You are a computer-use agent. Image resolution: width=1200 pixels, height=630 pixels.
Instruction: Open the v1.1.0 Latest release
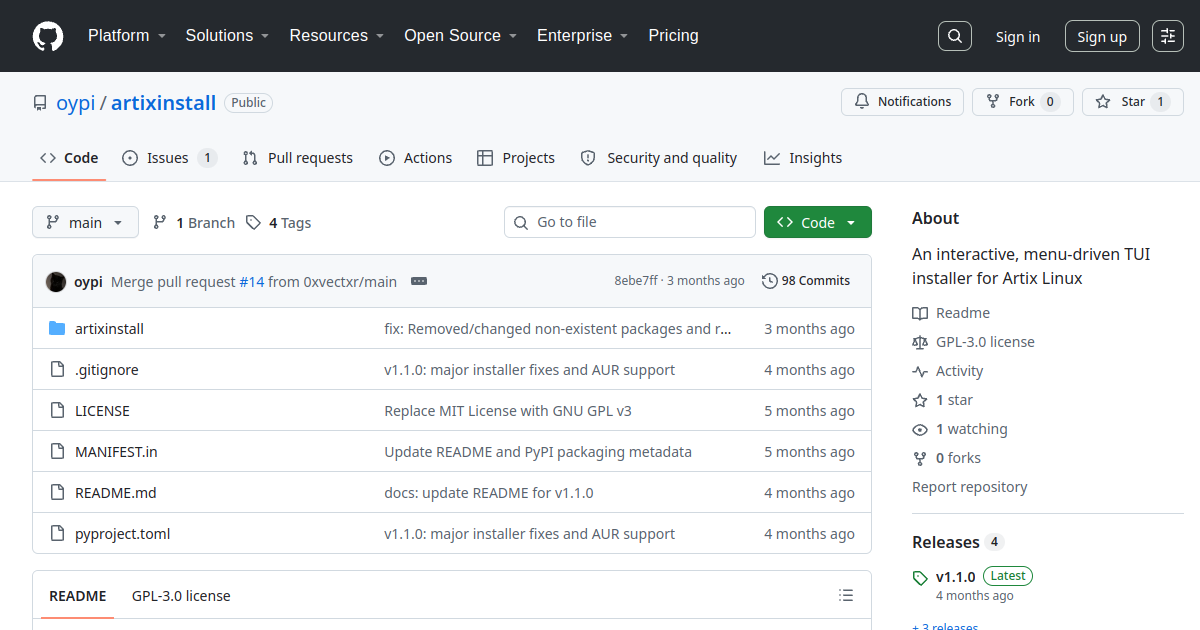(972, 577)
